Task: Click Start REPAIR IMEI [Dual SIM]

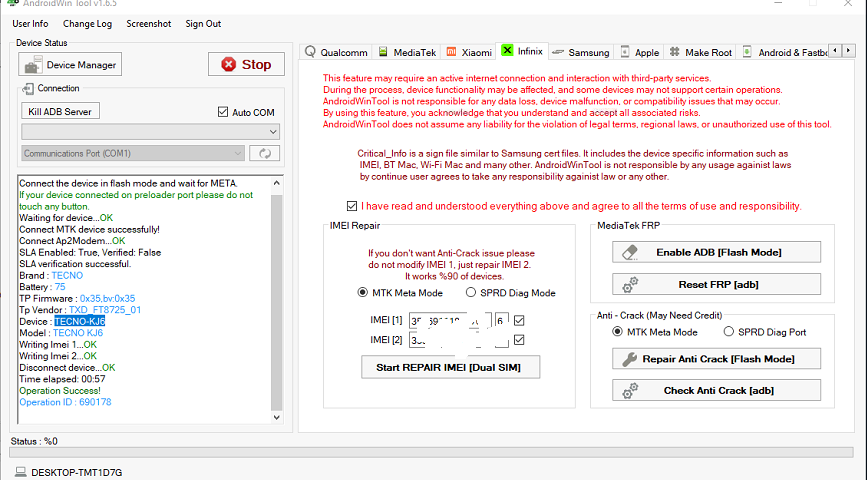Action: [450, 367]
